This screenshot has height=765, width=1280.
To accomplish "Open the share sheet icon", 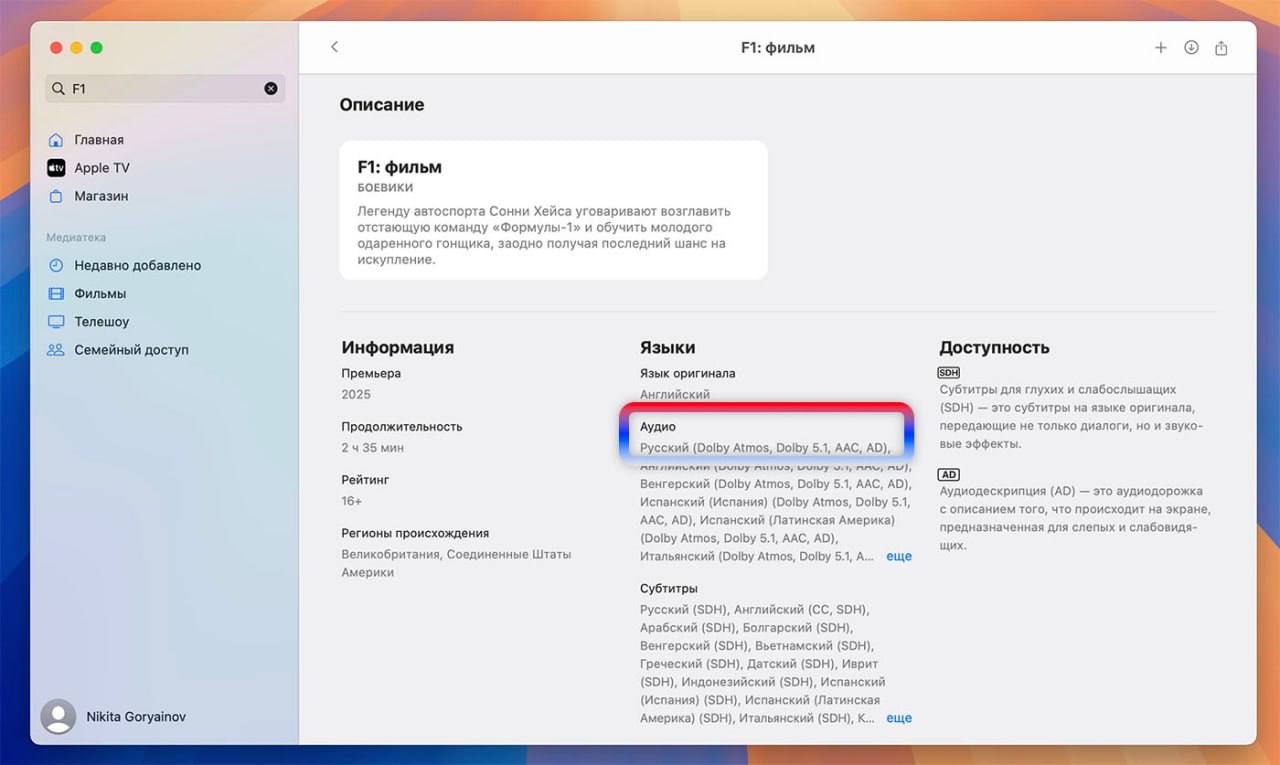I will tap(1221, 47).
